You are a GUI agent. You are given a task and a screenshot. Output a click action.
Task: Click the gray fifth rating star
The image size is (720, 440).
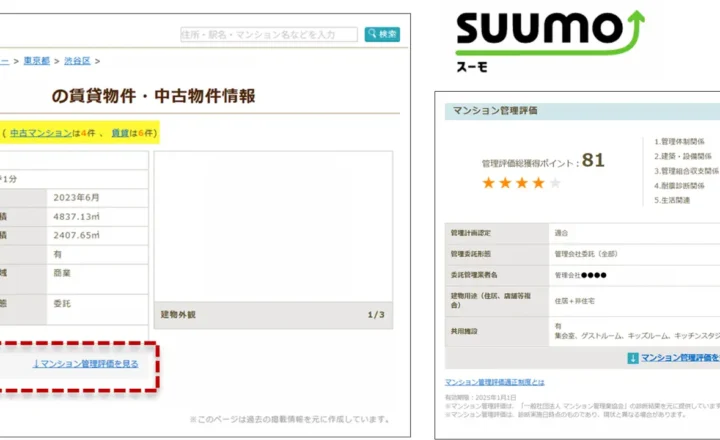[x=556, y=183]
